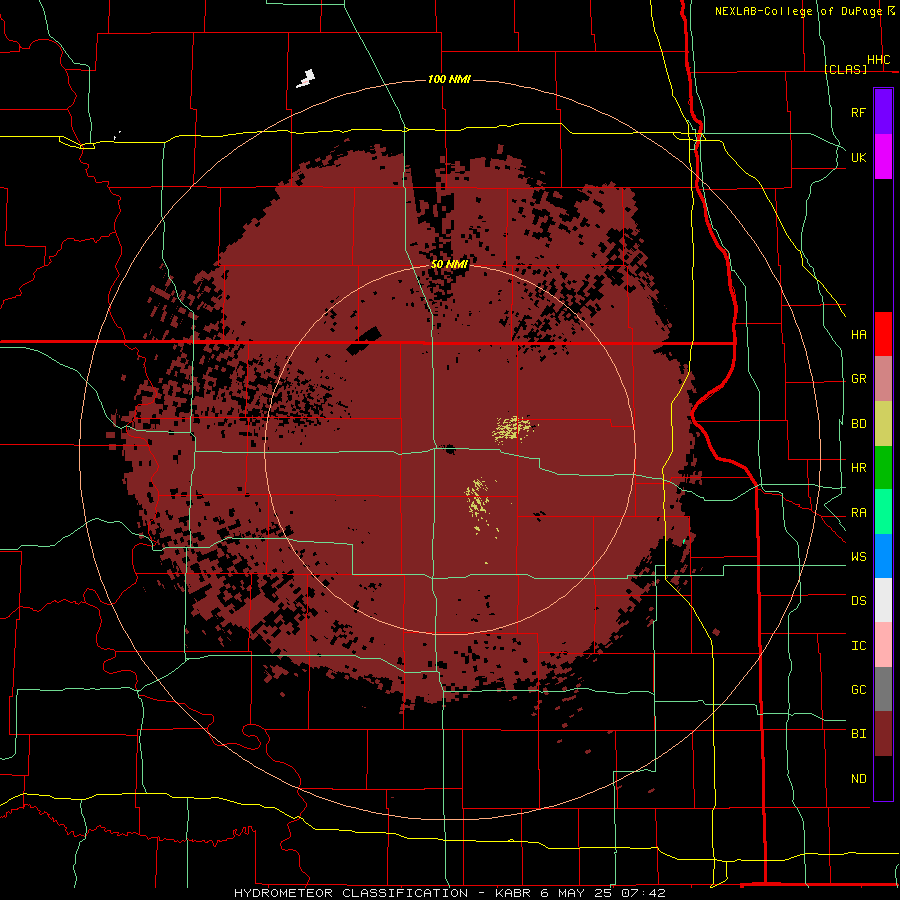
Task: Click the GC gray legend swatch
Action: [x=883, y=689]
